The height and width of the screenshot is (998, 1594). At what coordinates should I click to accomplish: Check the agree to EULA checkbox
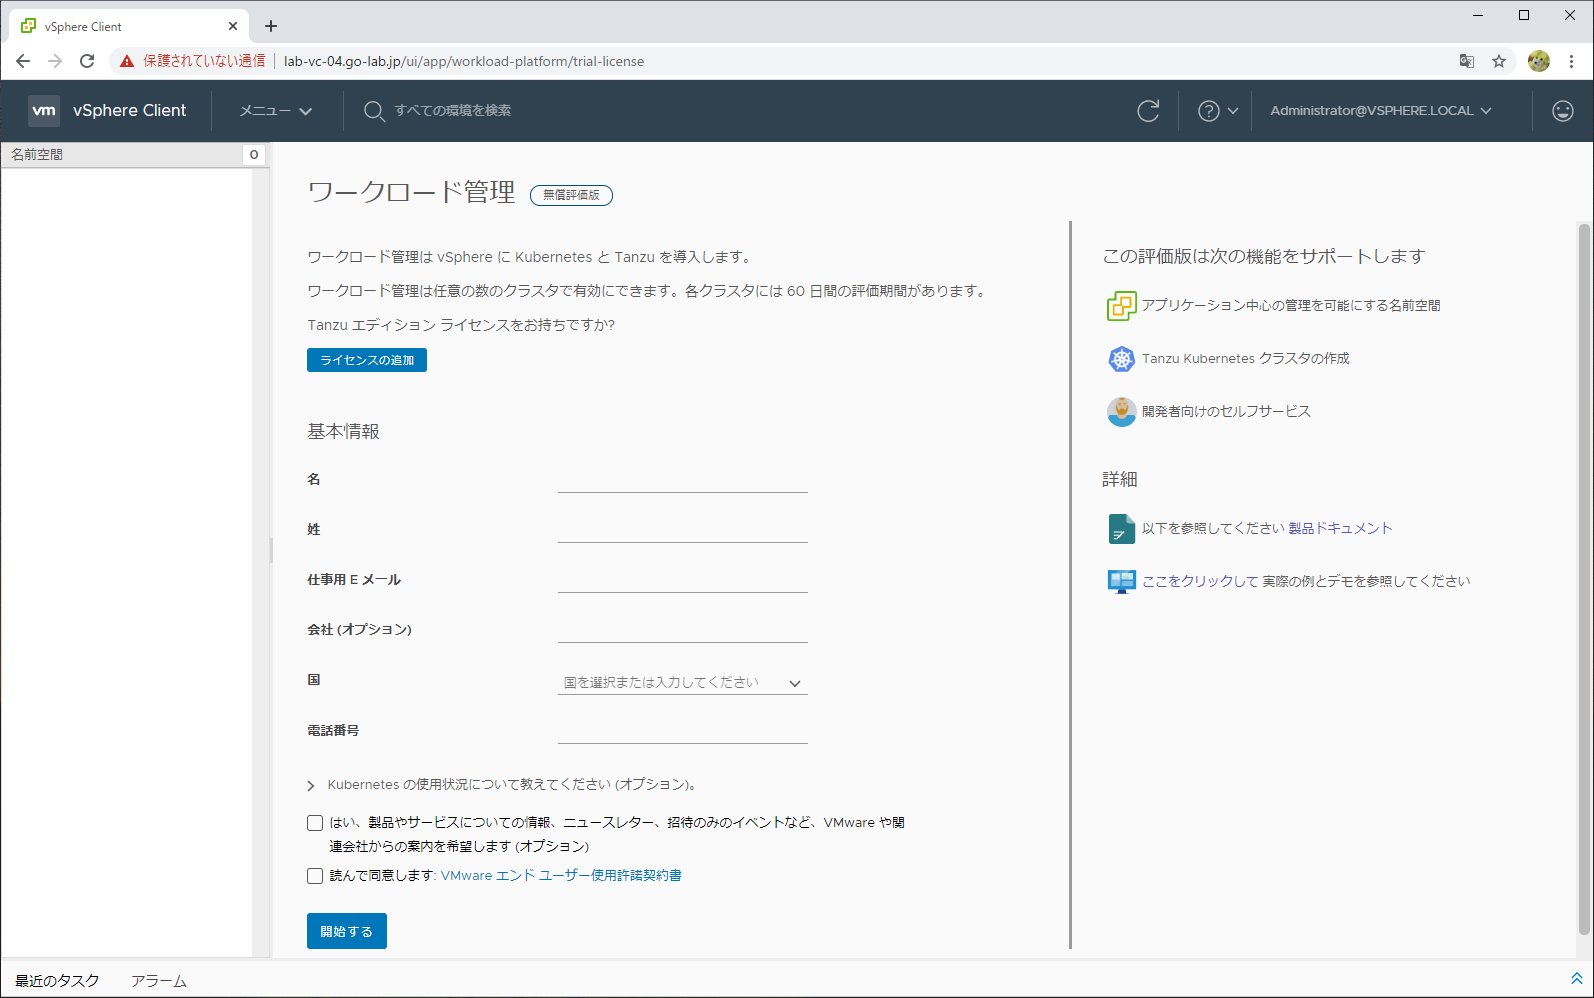pos(315,876)
